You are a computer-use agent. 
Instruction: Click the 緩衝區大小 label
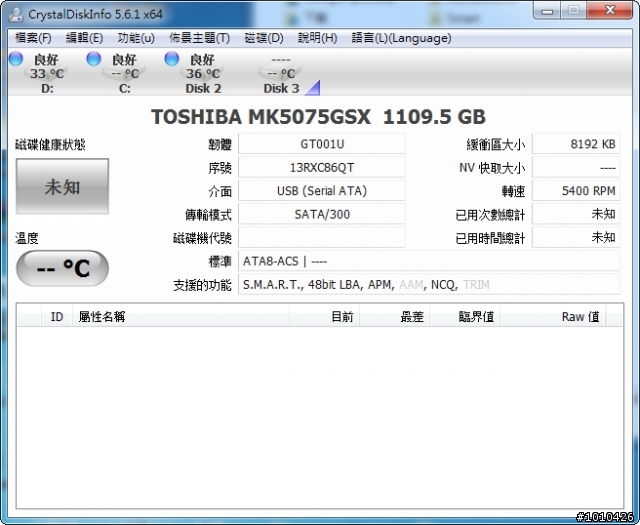pos(496,145)
